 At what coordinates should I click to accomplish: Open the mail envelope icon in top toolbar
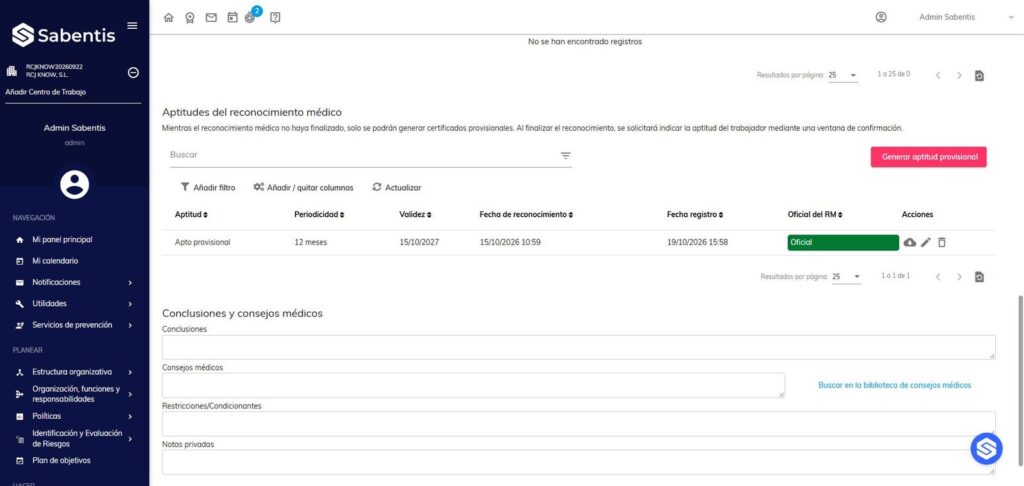click(211, 18)
